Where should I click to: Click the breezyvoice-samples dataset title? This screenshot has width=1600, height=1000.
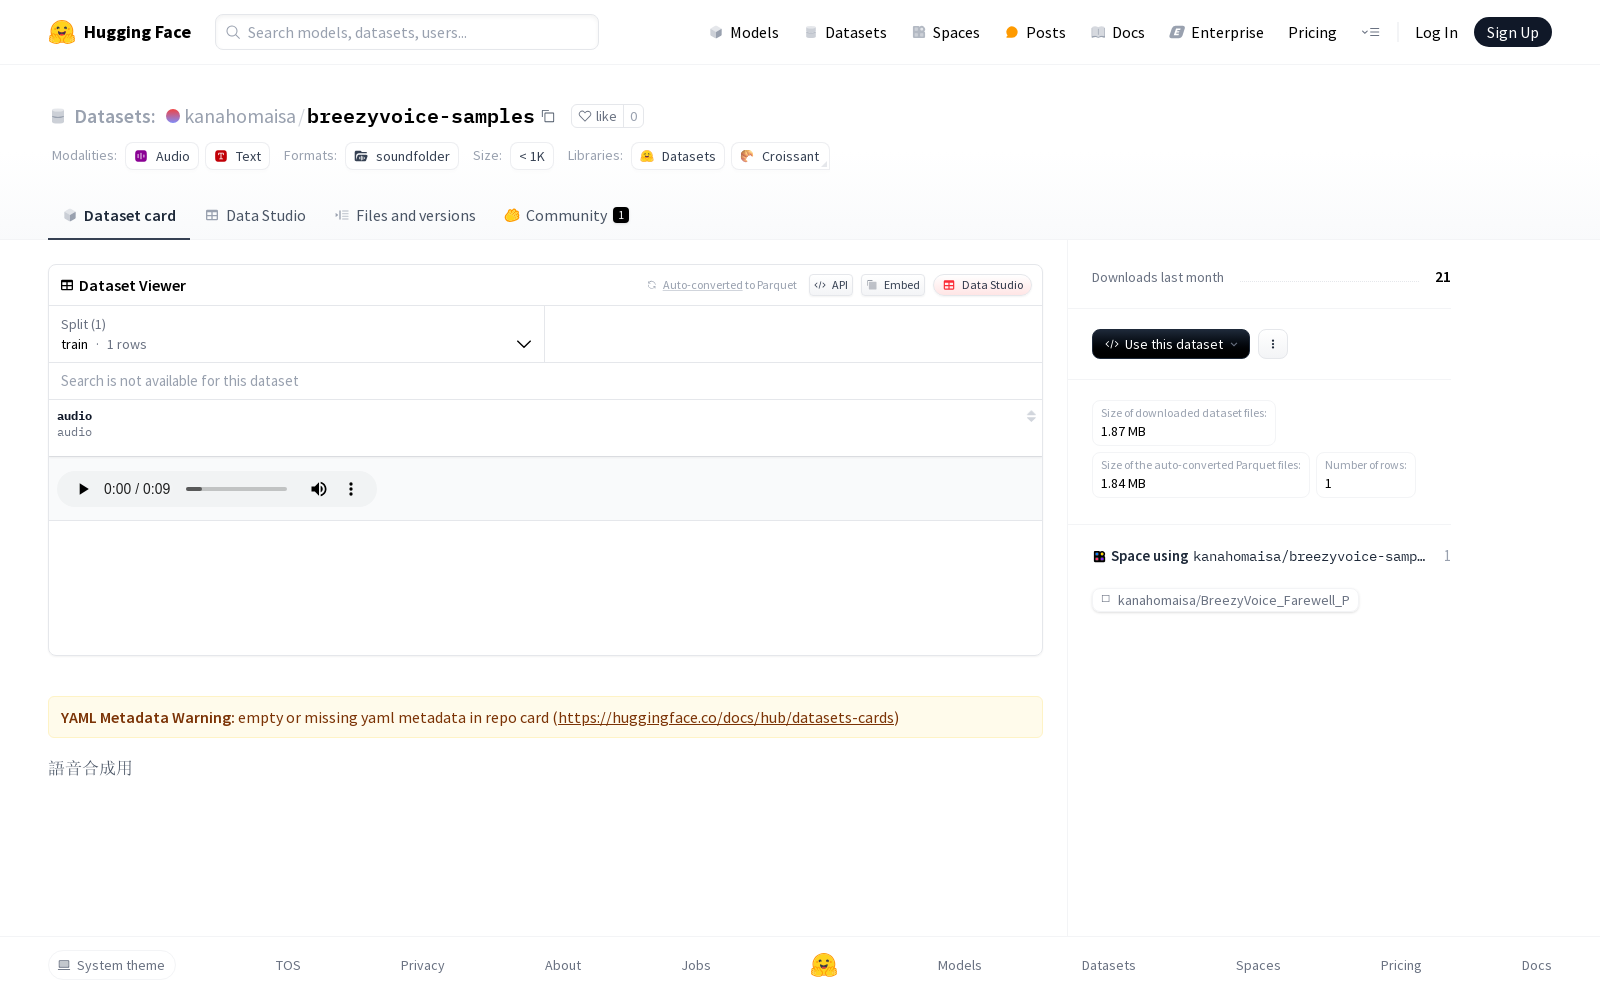[421, 116]
